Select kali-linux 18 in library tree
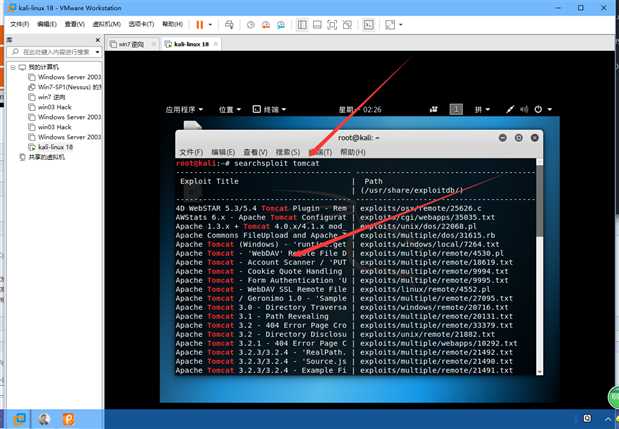 (x=51, y=147)
